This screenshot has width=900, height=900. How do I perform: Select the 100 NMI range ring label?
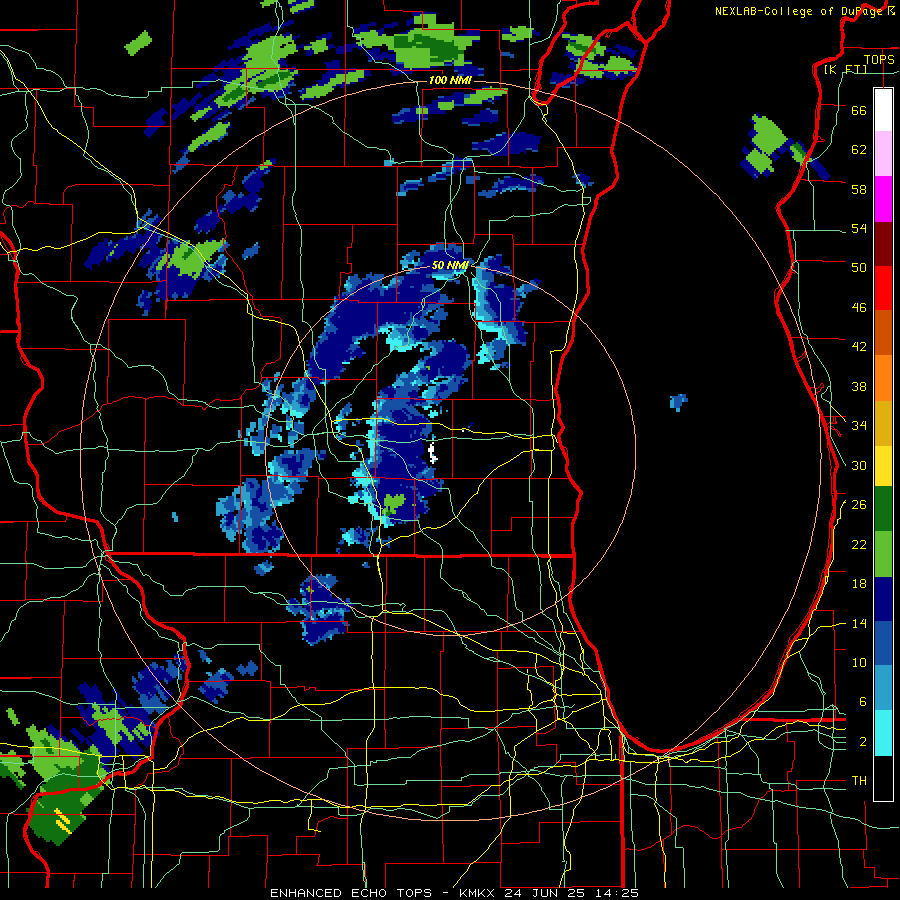(450, 80)
